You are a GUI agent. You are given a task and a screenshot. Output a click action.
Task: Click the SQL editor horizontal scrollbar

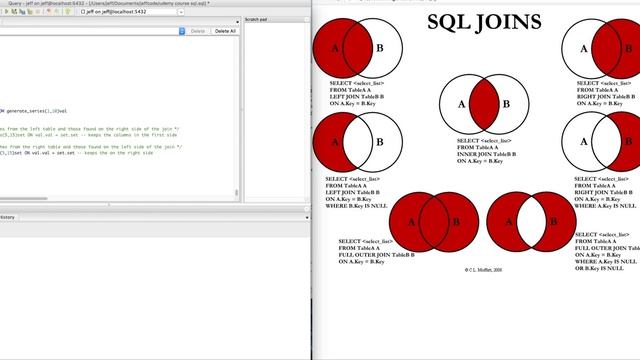tap(24, 199)
